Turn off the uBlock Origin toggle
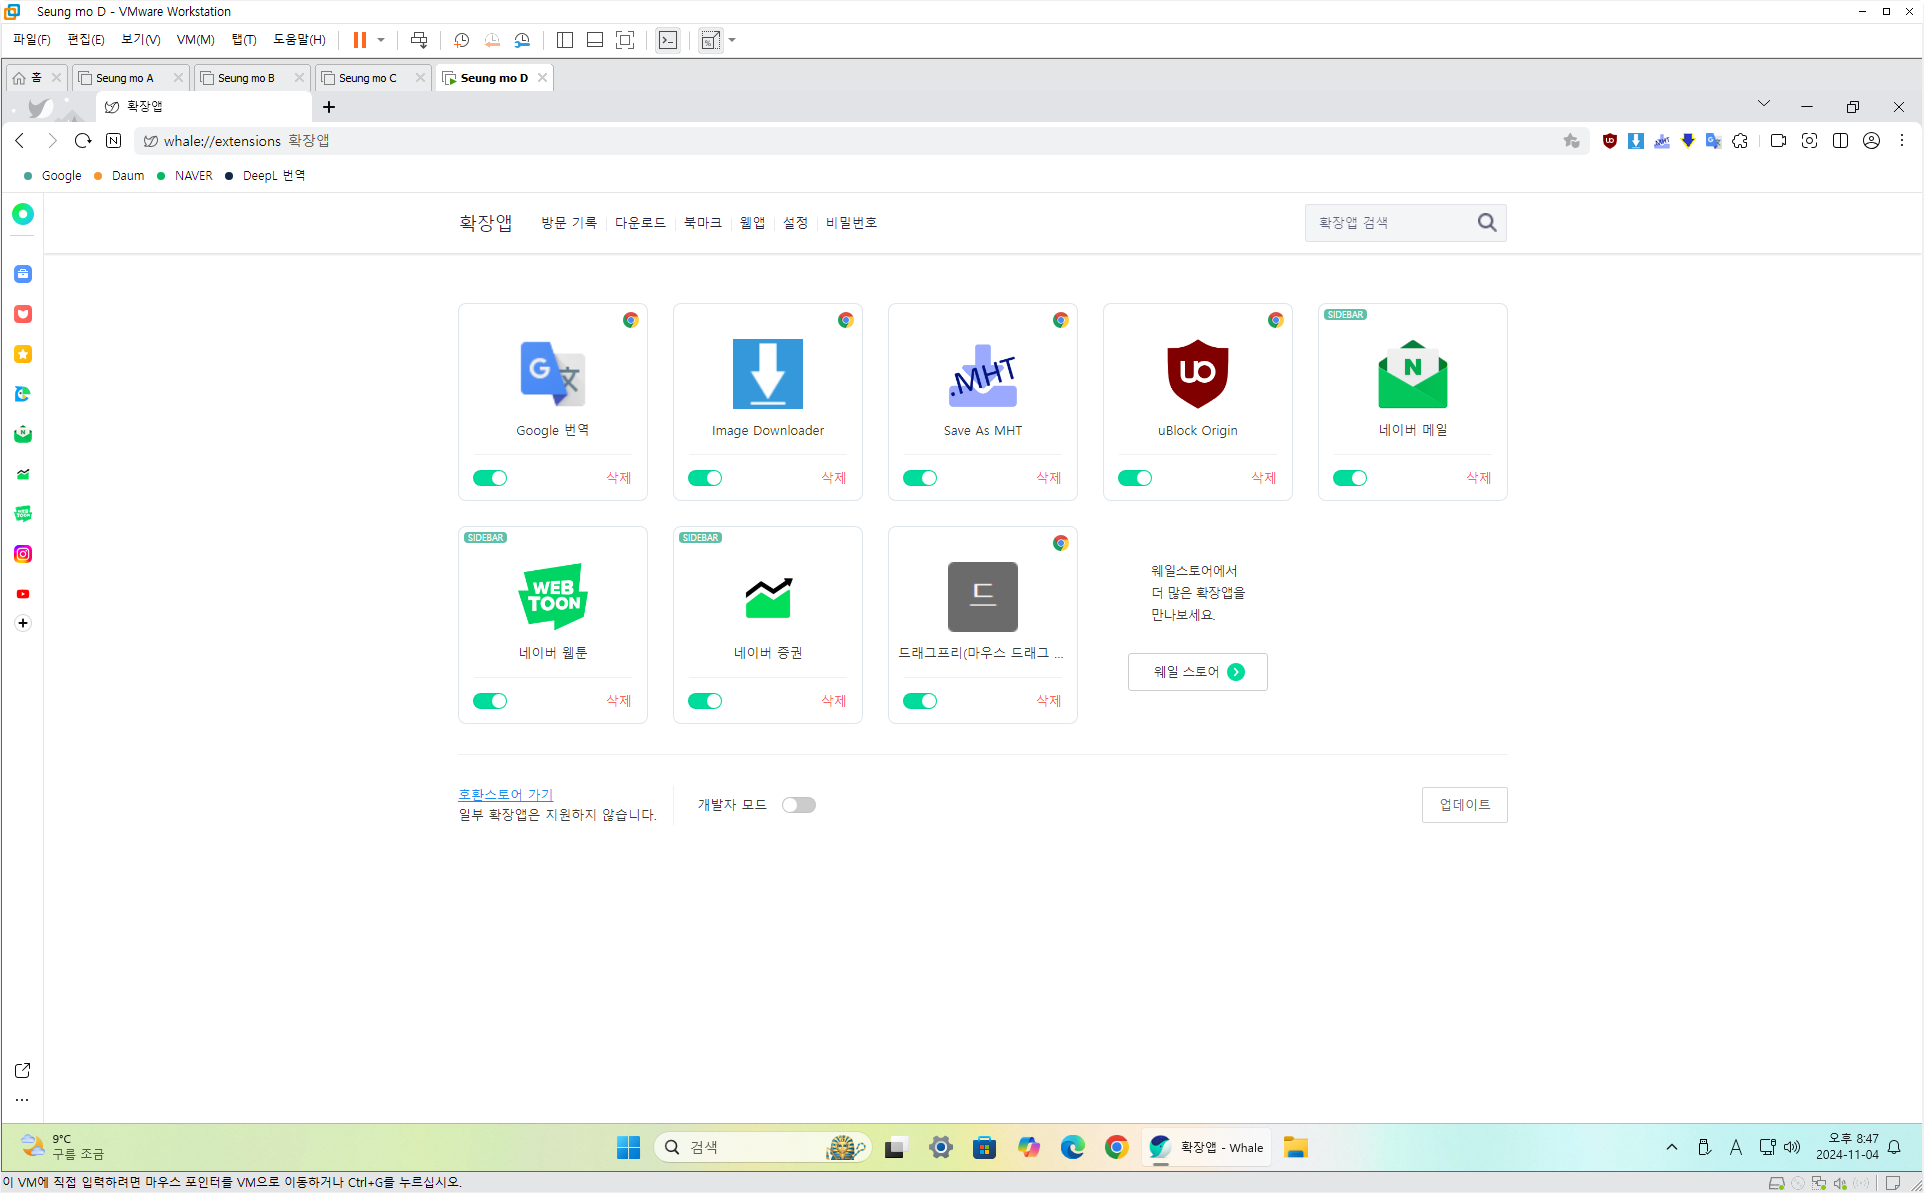The image size is (1924, 1193). (1135, 478)
